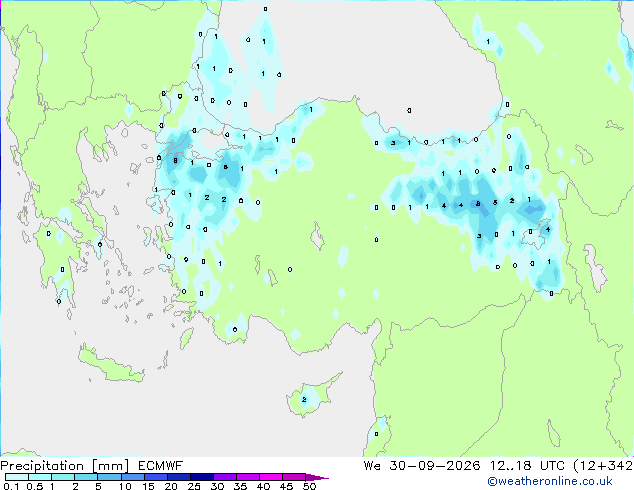The width and height of the screenshot is (634, 490).
Task: Click the 50 label under the legend
Action: click(309, 486)
